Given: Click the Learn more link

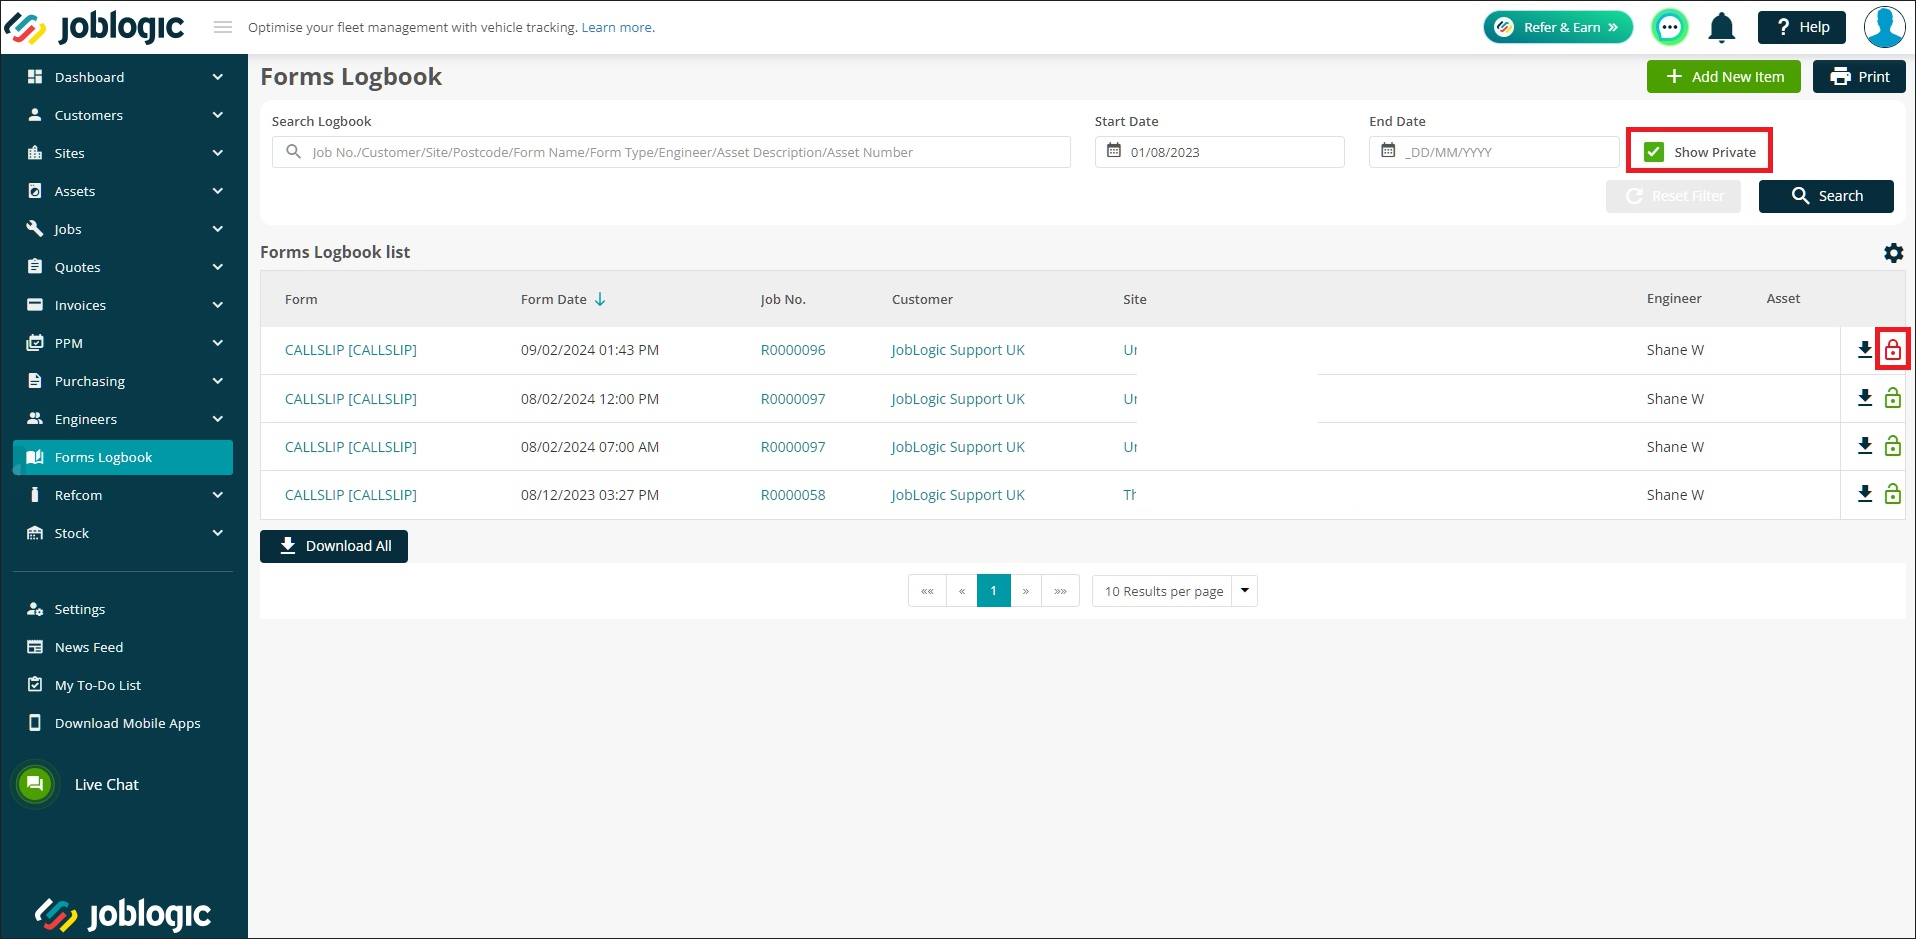Looking at the screenshot, I should click(618, 27).
